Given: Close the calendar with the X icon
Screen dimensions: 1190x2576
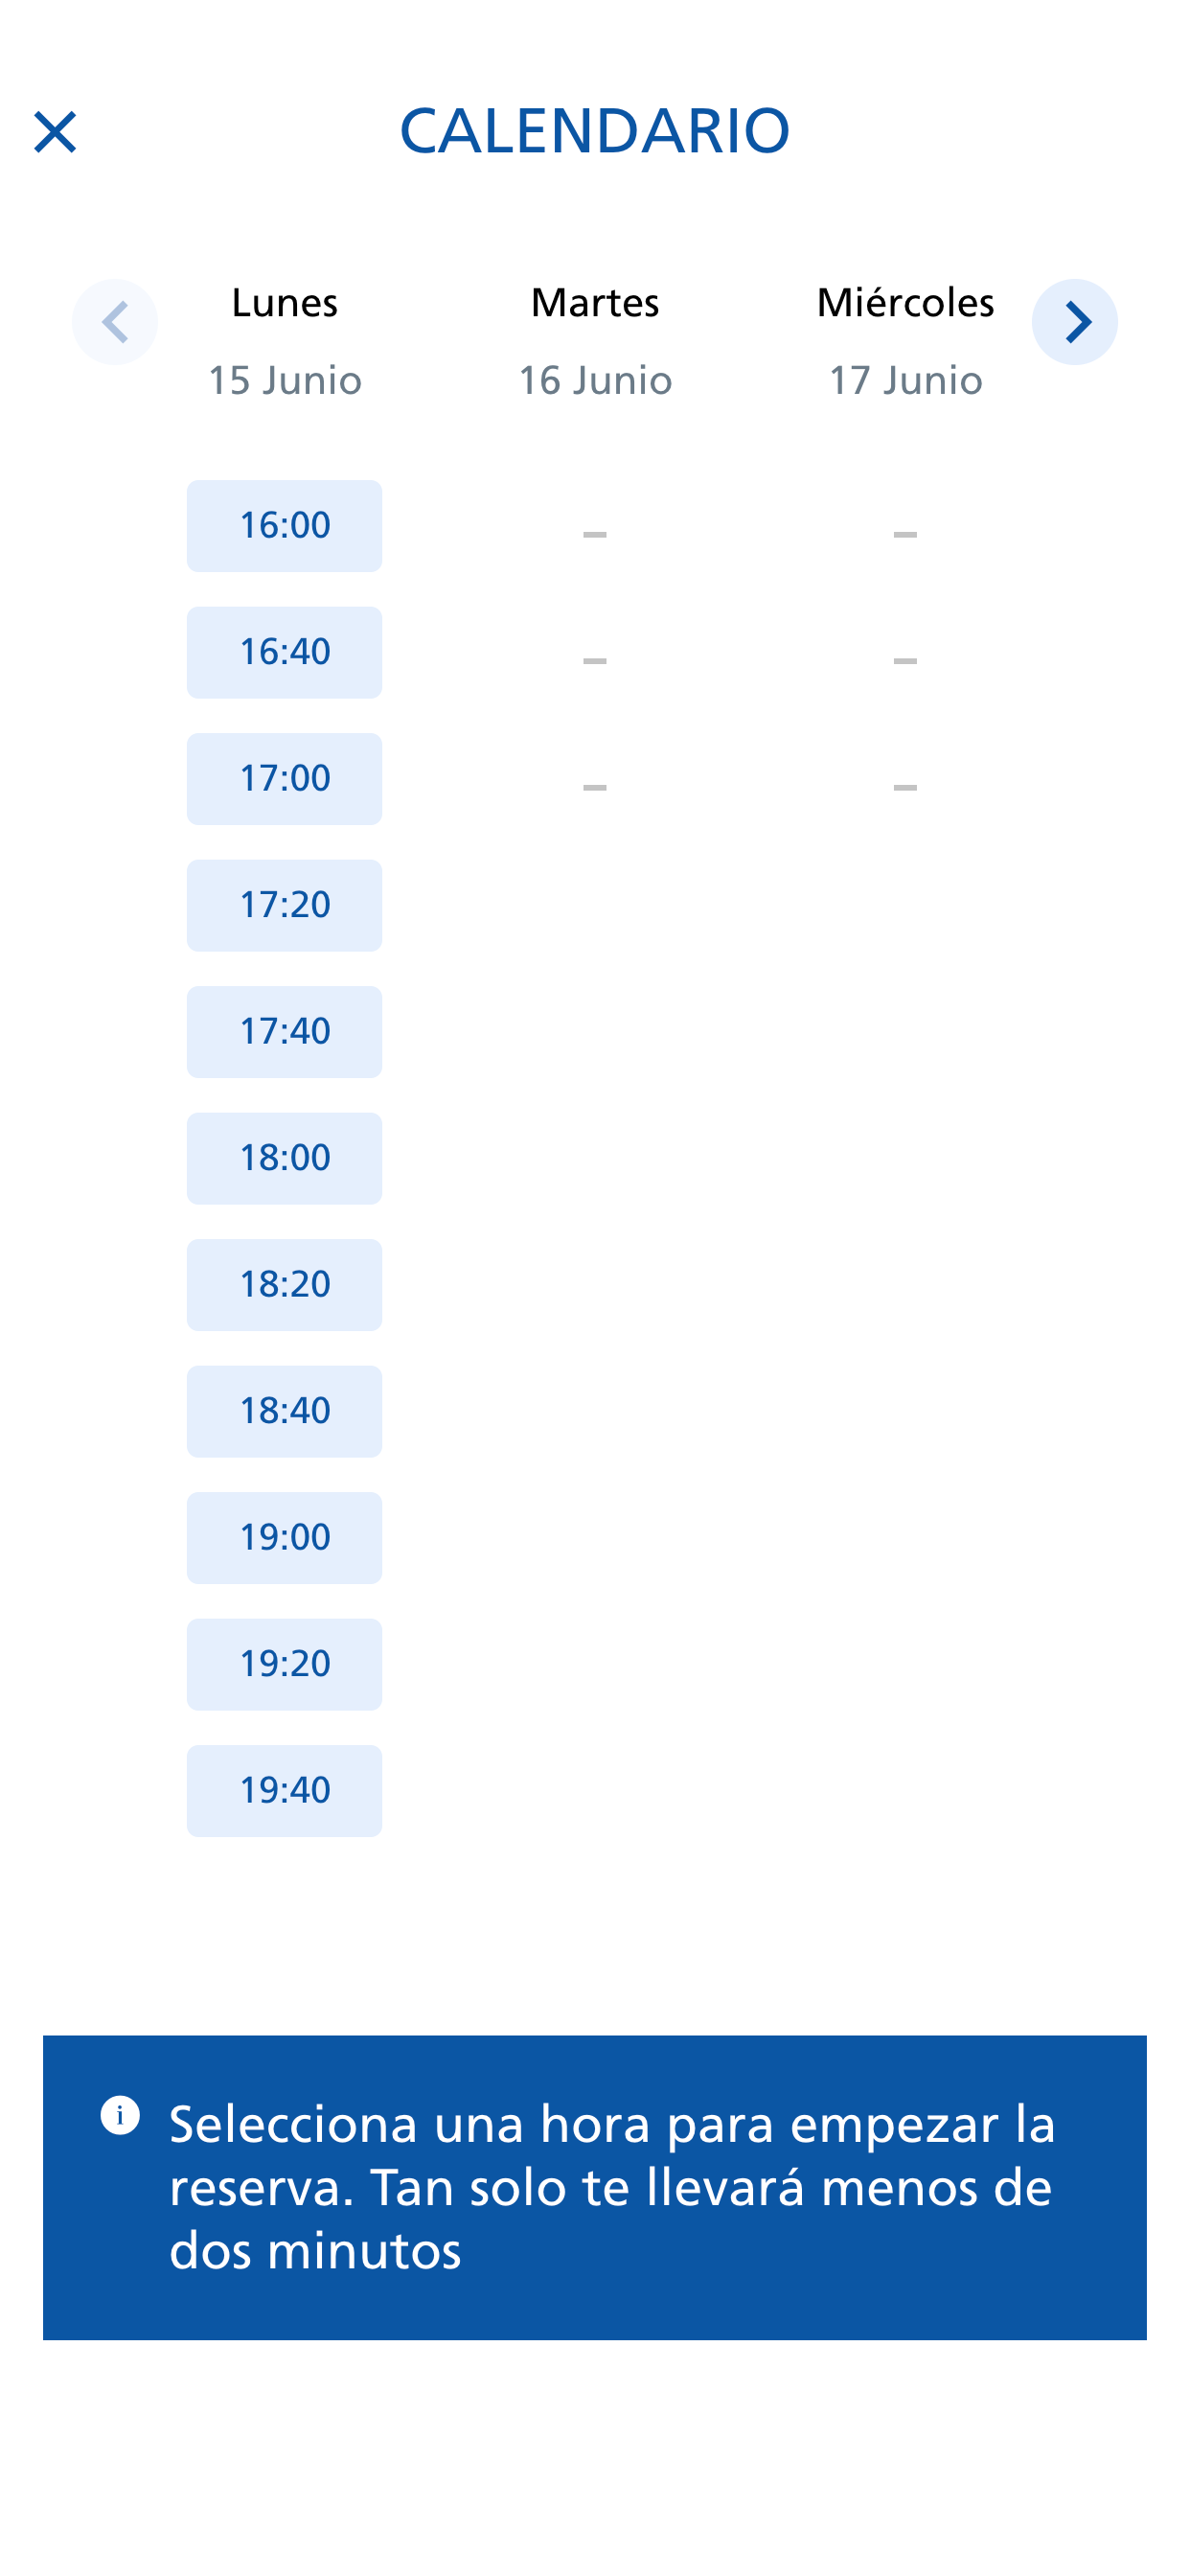Looking at the screenshot, I should (x=55, y=132).
